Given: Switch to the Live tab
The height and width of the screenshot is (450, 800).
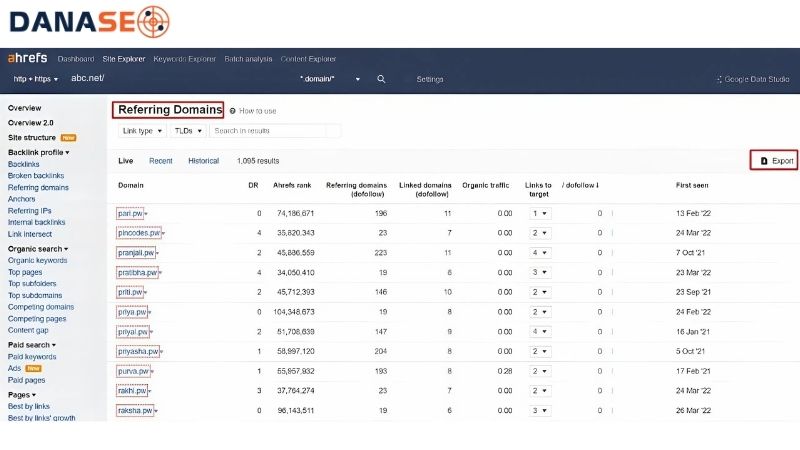Looking at the screenshot, I should (126, 161).
